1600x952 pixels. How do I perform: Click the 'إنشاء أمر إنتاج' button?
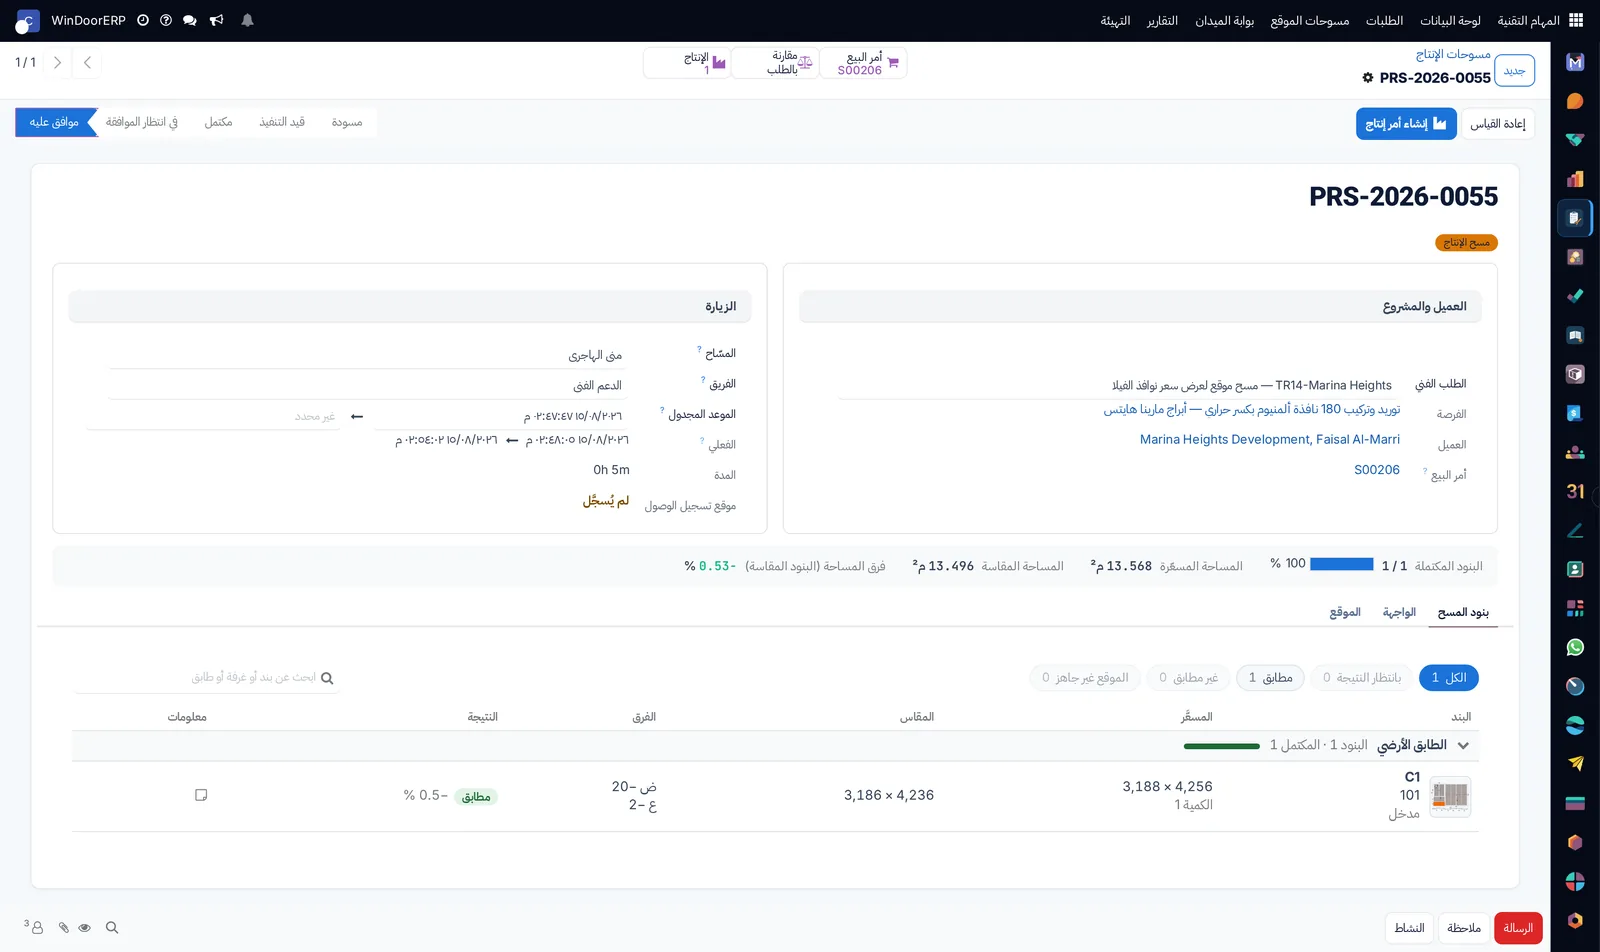[x=1406, y=124]
